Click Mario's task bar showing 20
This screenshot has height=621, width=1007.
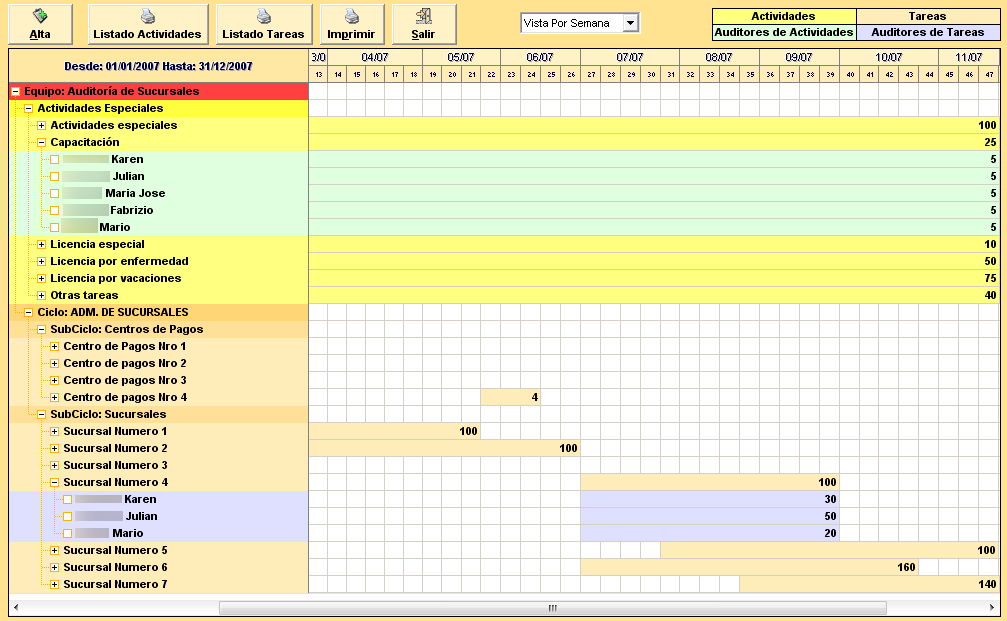click(x=710, y=533)
